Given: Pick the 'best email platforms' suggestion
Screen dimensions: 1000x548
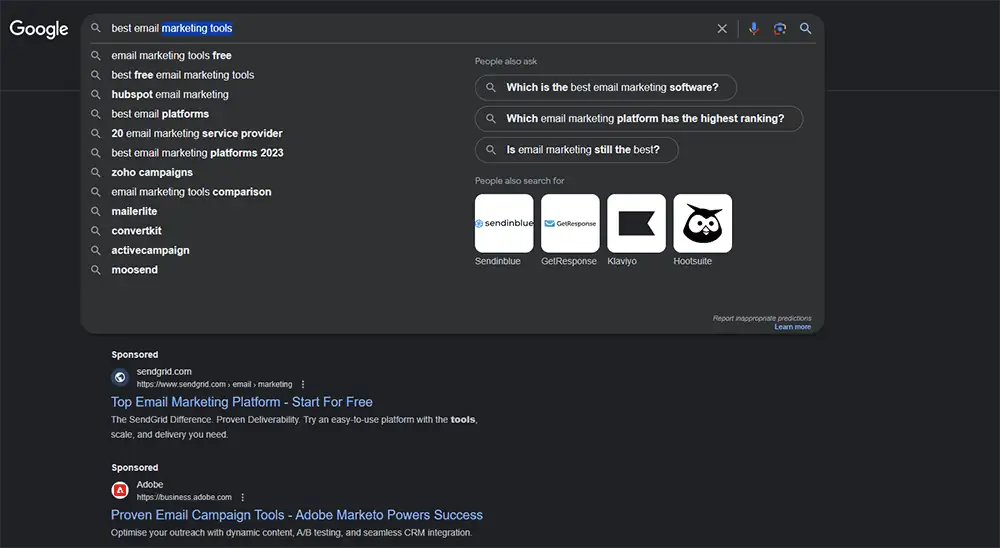Looking at the screenshot, I should pyautogui.click(x=160, y=114).
